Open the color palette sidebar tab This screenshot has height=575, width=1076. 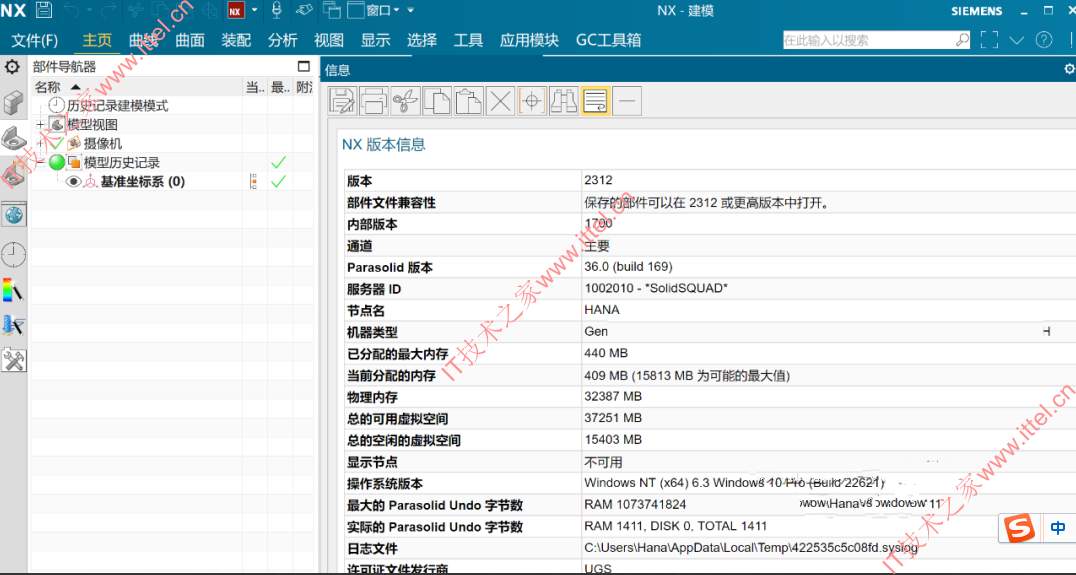click(14, 289)
